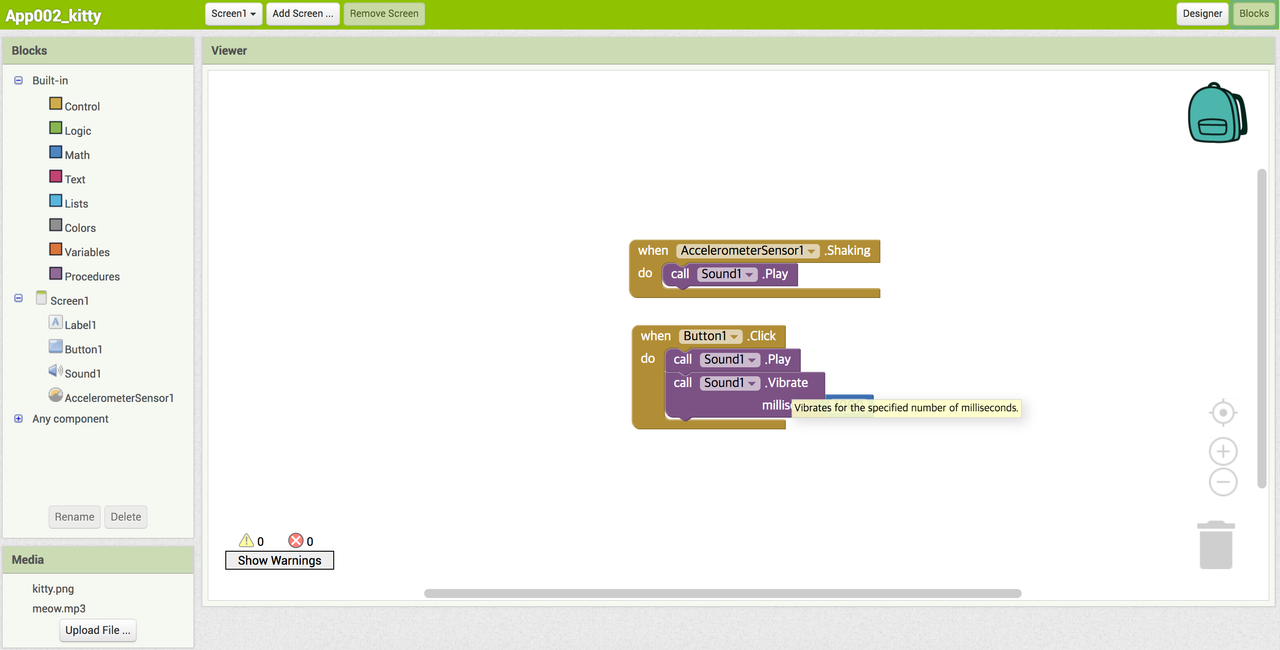Screen dimensions: 1280x650
Task: Click the vertical scrollbar in viewer
Action: pos(1262,329)
